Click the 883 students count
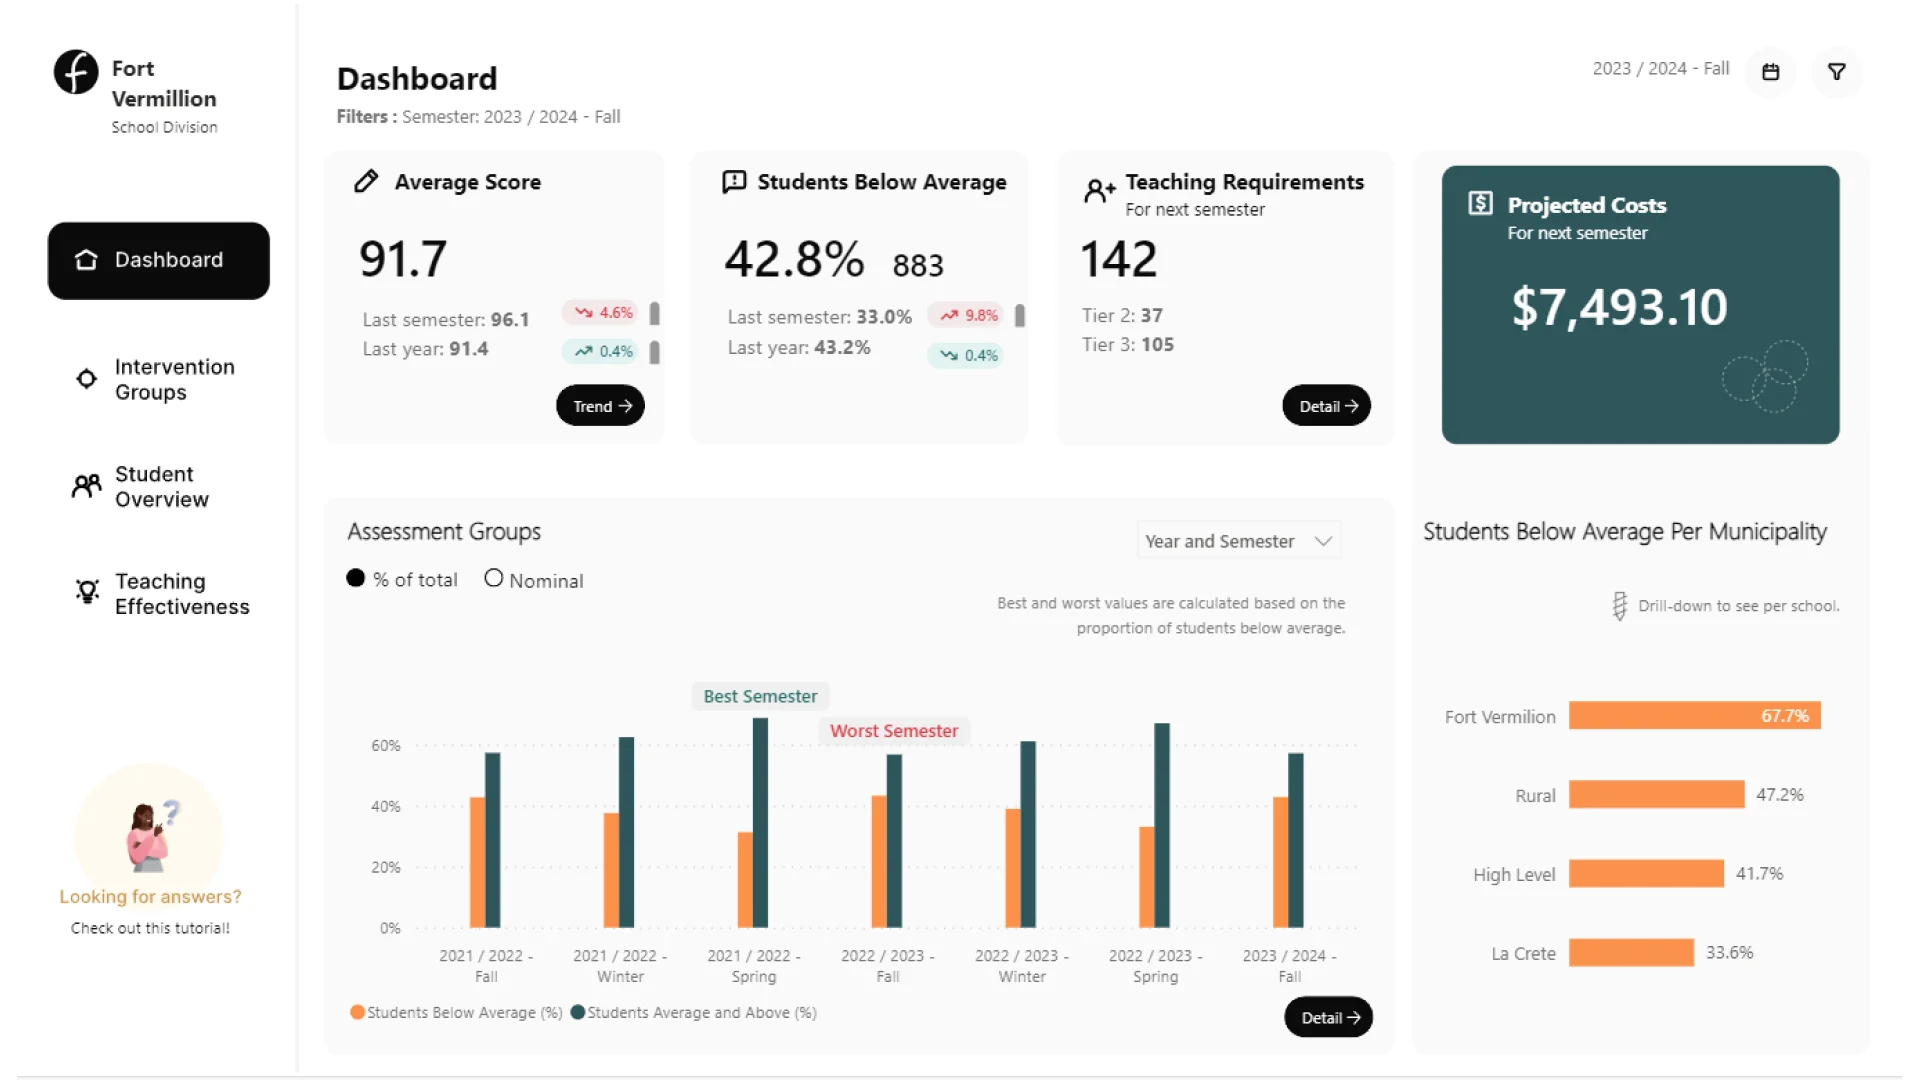 tap(918, 266)
